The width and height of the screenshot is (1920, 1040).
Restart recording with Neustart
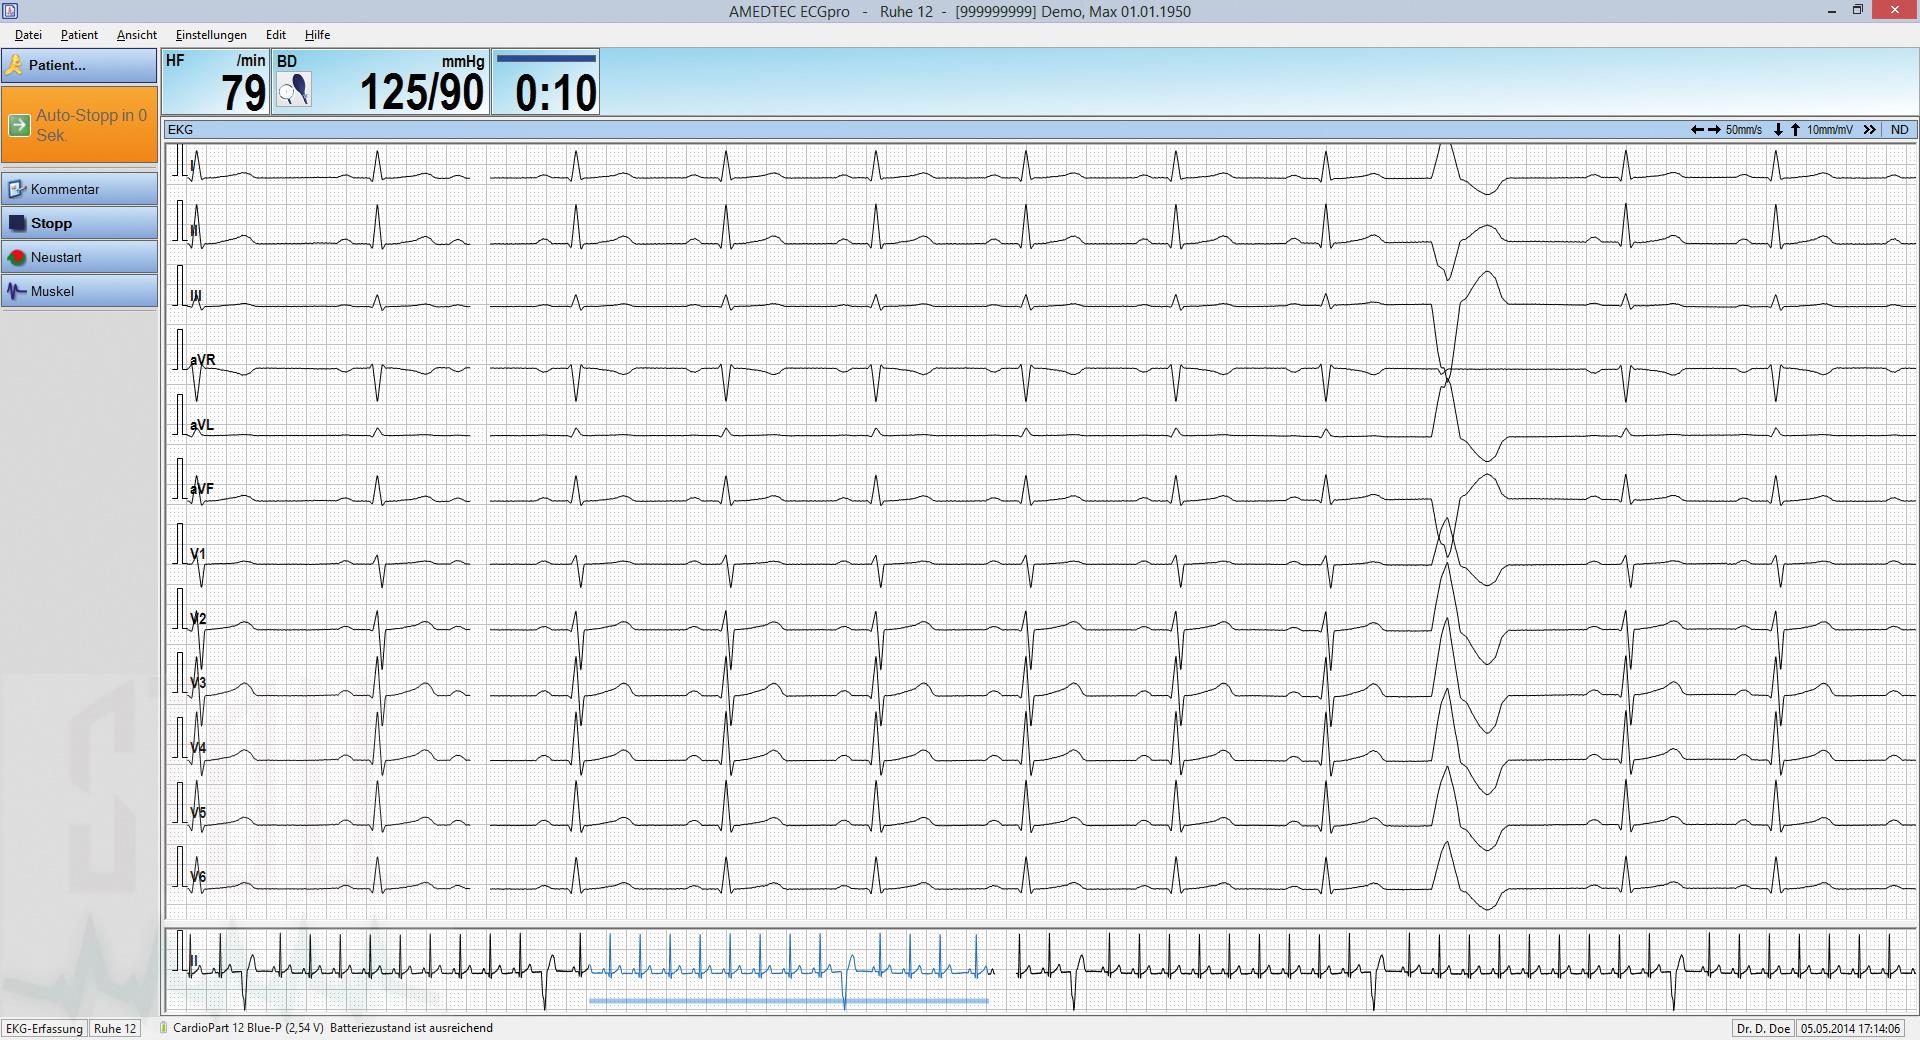click(x=80, y=257)
